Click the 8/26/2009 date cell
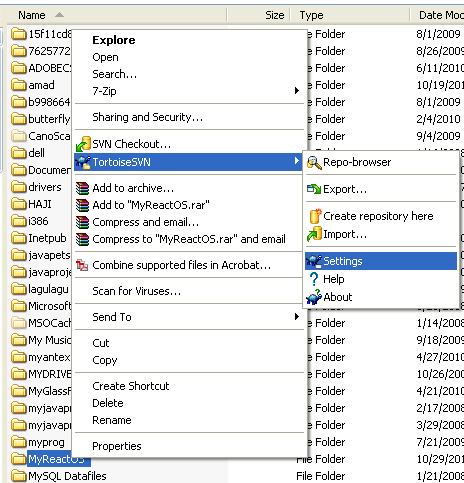Screen dimensions: 464x483 [440, 51]
